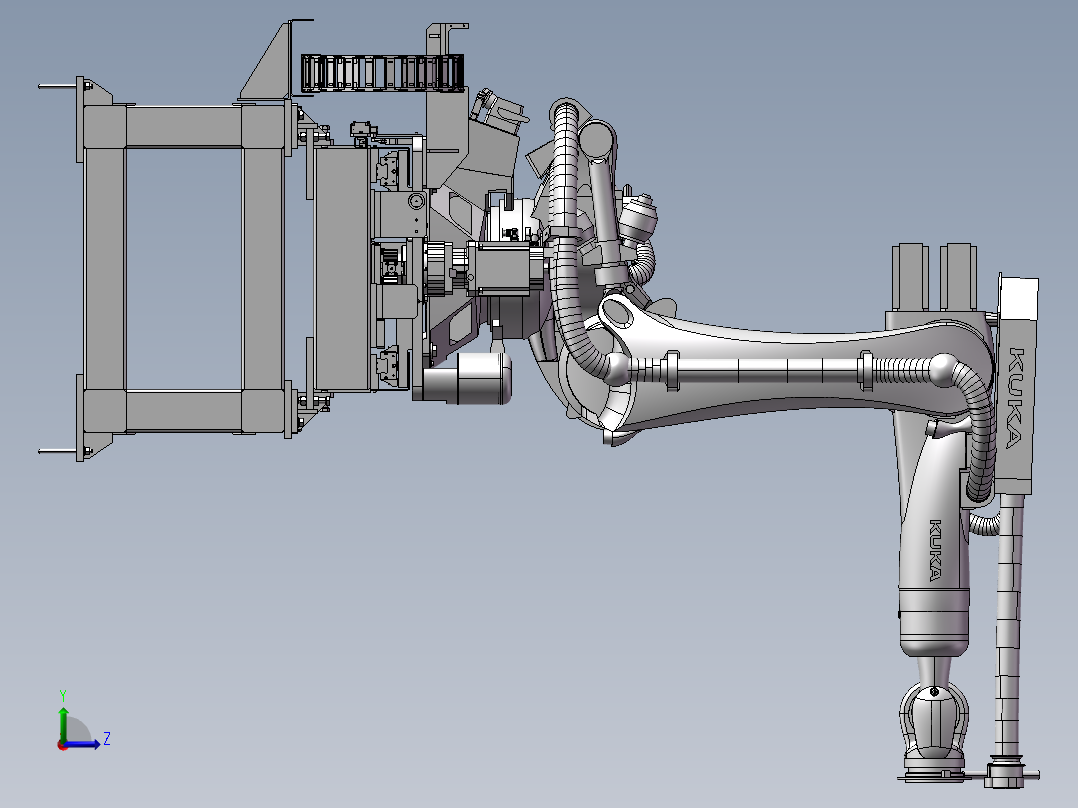
Task: Click the blue Z axis arrow of the triad
Action: click(x=84, y=743)
